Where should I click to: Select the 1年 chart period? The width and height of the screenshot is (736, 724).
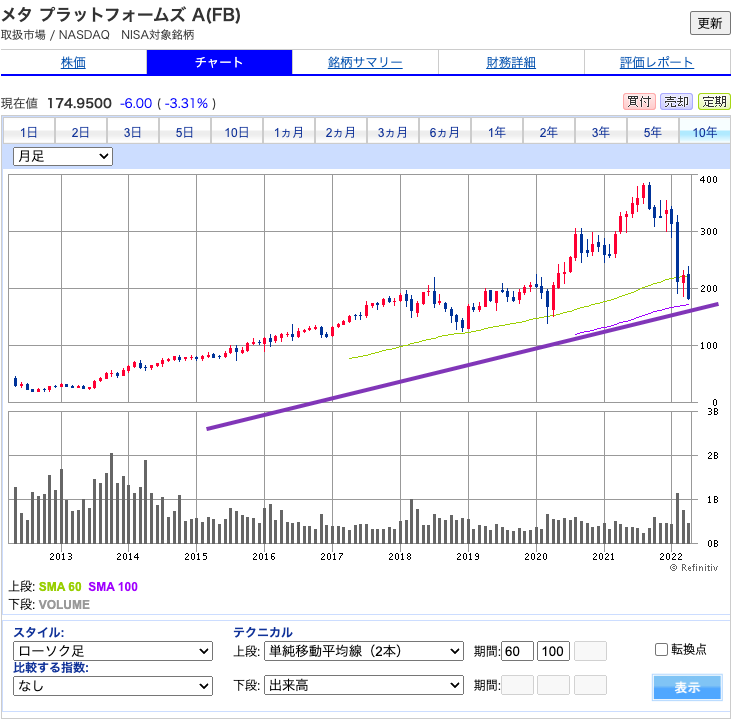tap(497, 132)
